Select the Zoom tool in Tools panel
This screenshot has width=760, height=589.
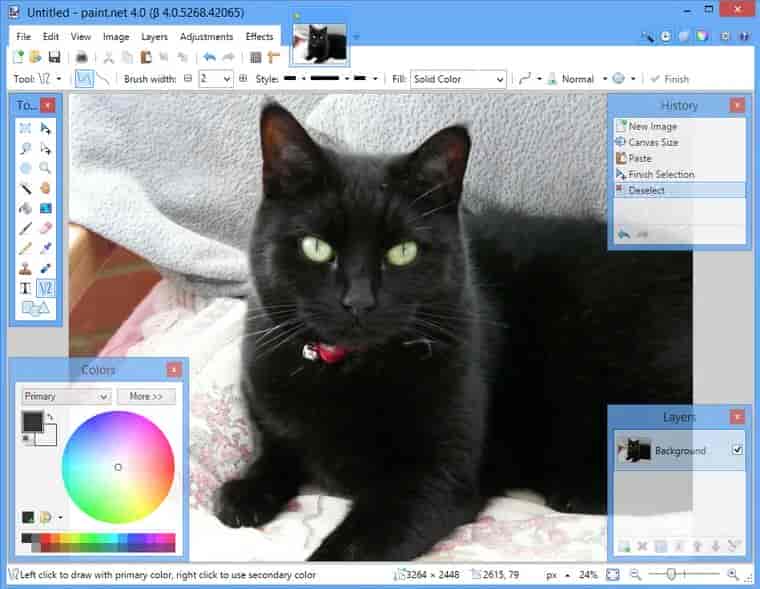(45, 168)
